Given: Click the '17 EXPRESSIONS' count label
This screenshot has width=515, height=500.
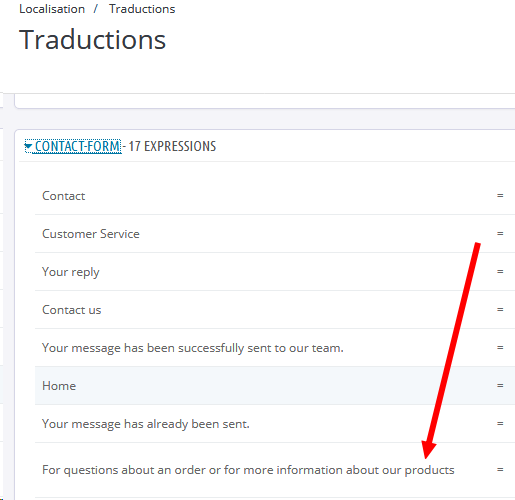Looking at the screenshot, I should [172, 146].
